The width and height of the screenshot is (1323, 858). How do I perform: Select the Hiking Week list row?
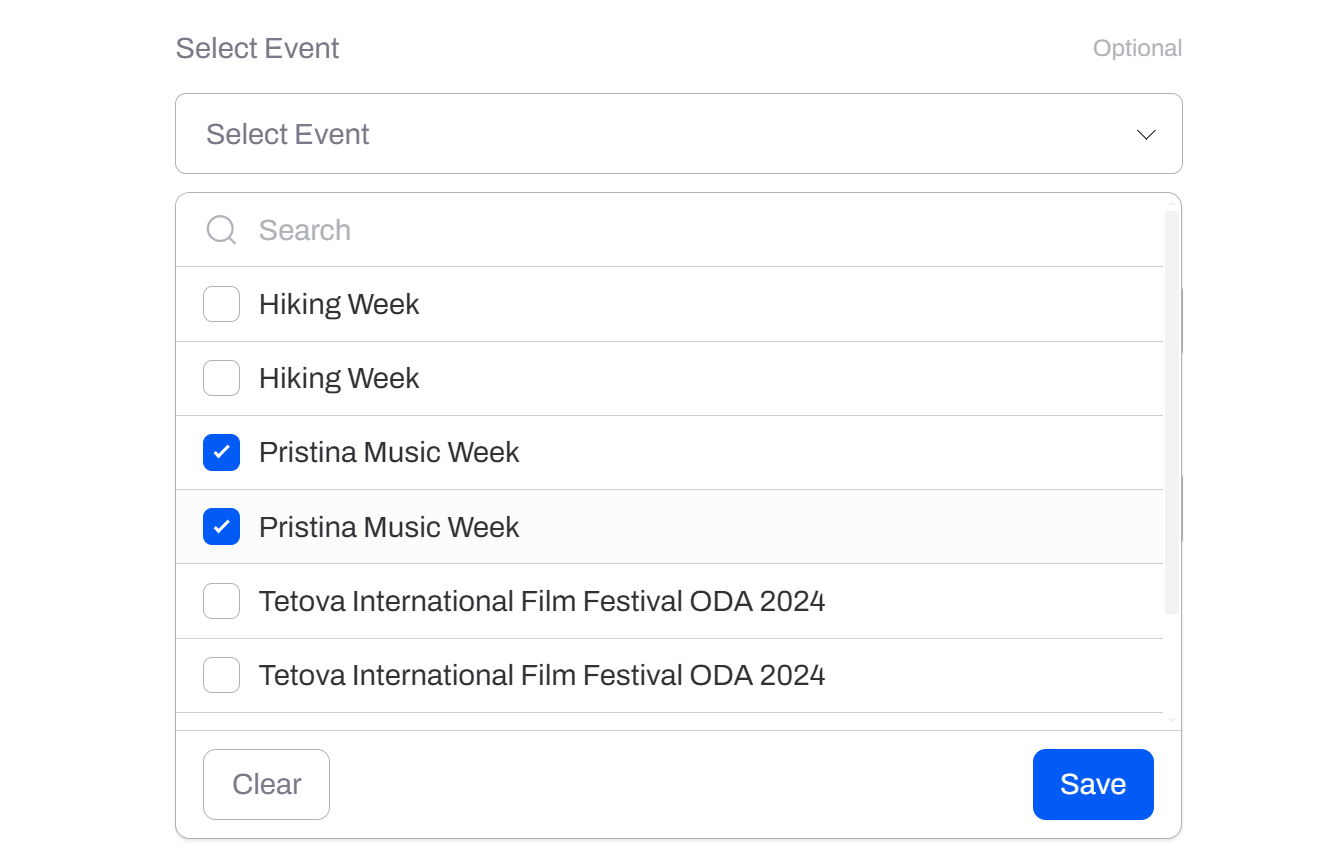(339, 304)
